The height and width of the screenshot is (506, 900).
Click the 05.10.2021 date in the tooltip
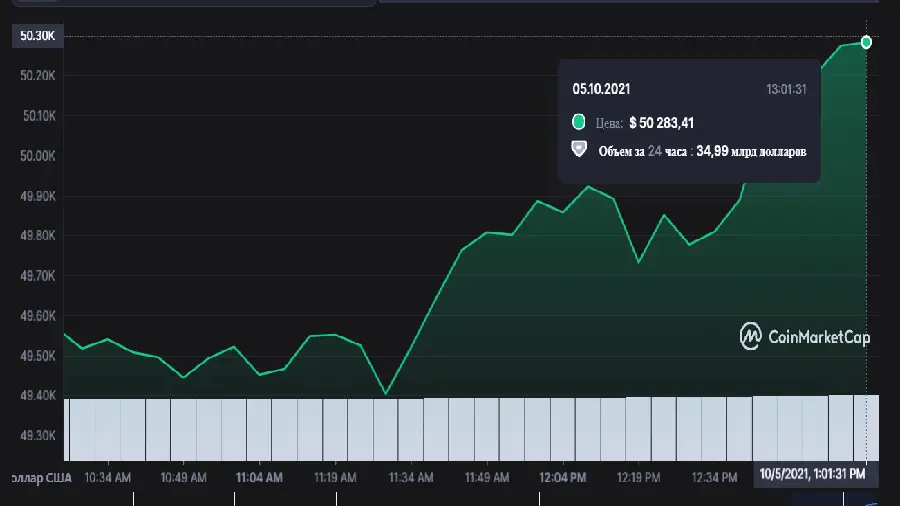click(601, 89)
